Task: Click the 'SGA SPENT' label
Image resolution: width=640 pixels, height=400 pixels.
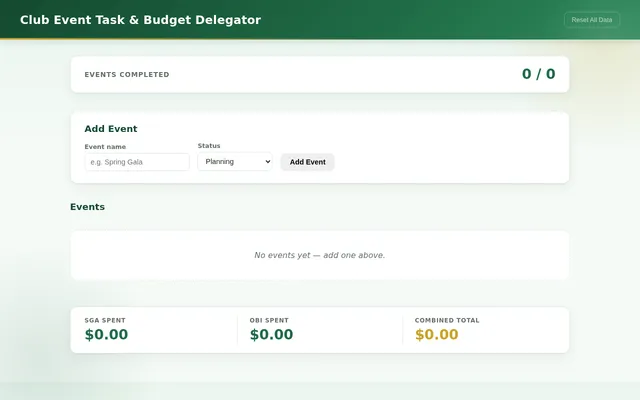Action: tap(105, 320)
